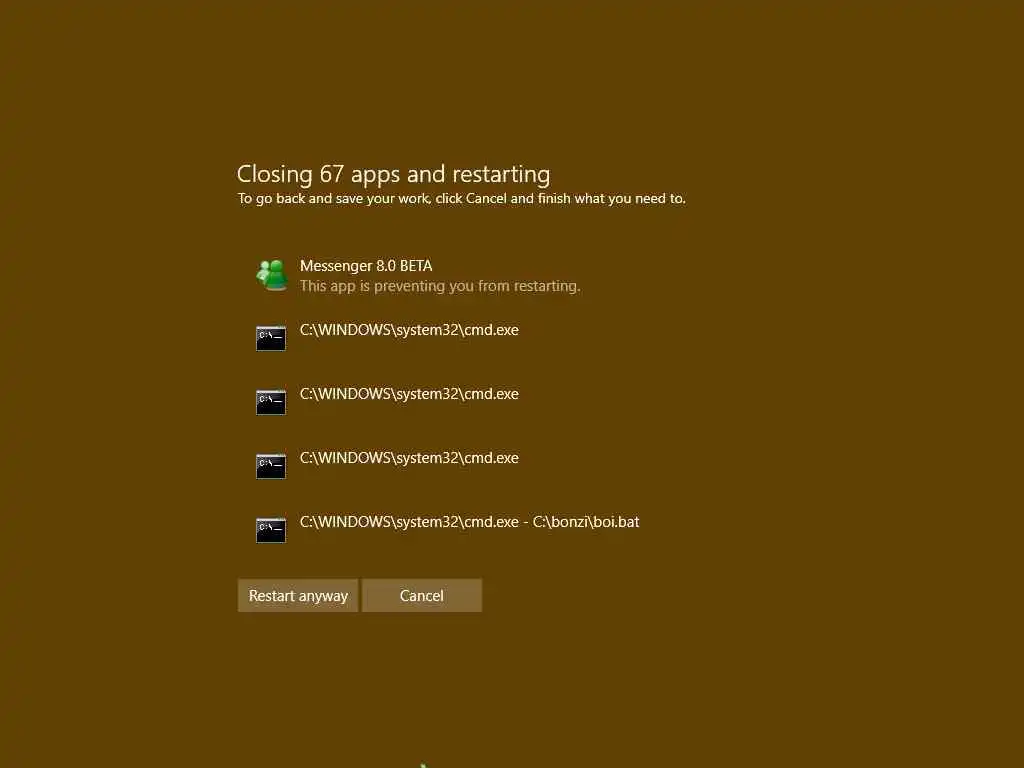Click the second cmd.exe console icon
Screen dimensions: 1024x768
pos(271,402)
